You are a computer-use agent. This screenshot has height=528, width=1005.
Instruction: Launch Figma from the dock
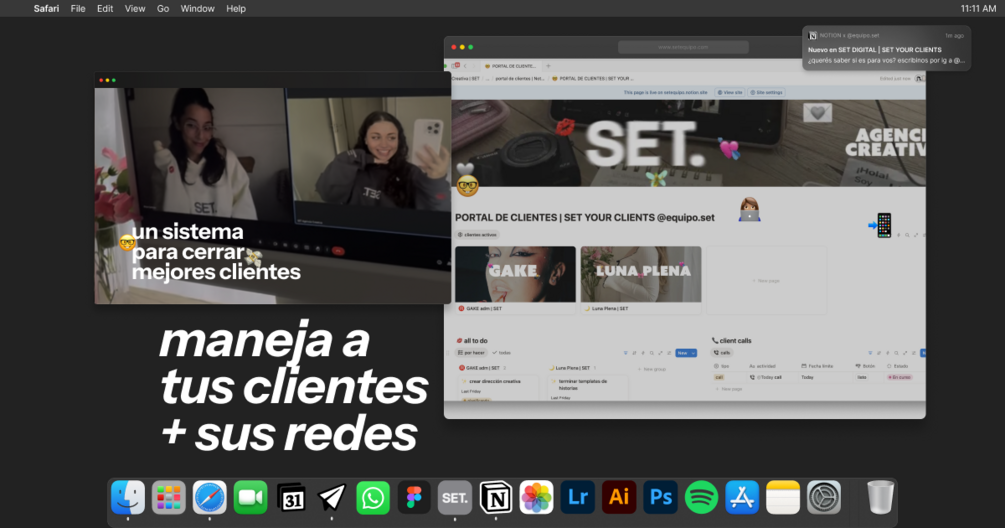click(413, 497)
